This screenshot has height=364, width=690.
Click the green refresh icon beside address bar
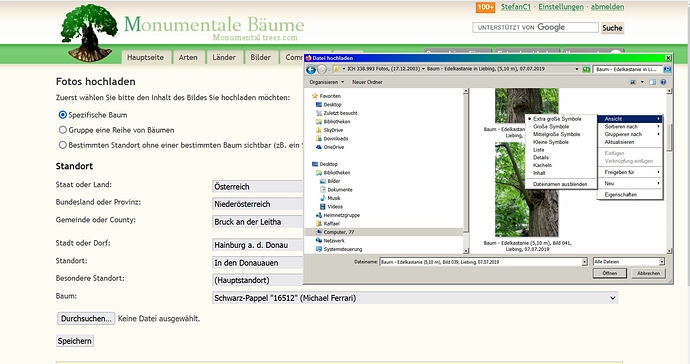pos(586,69)
